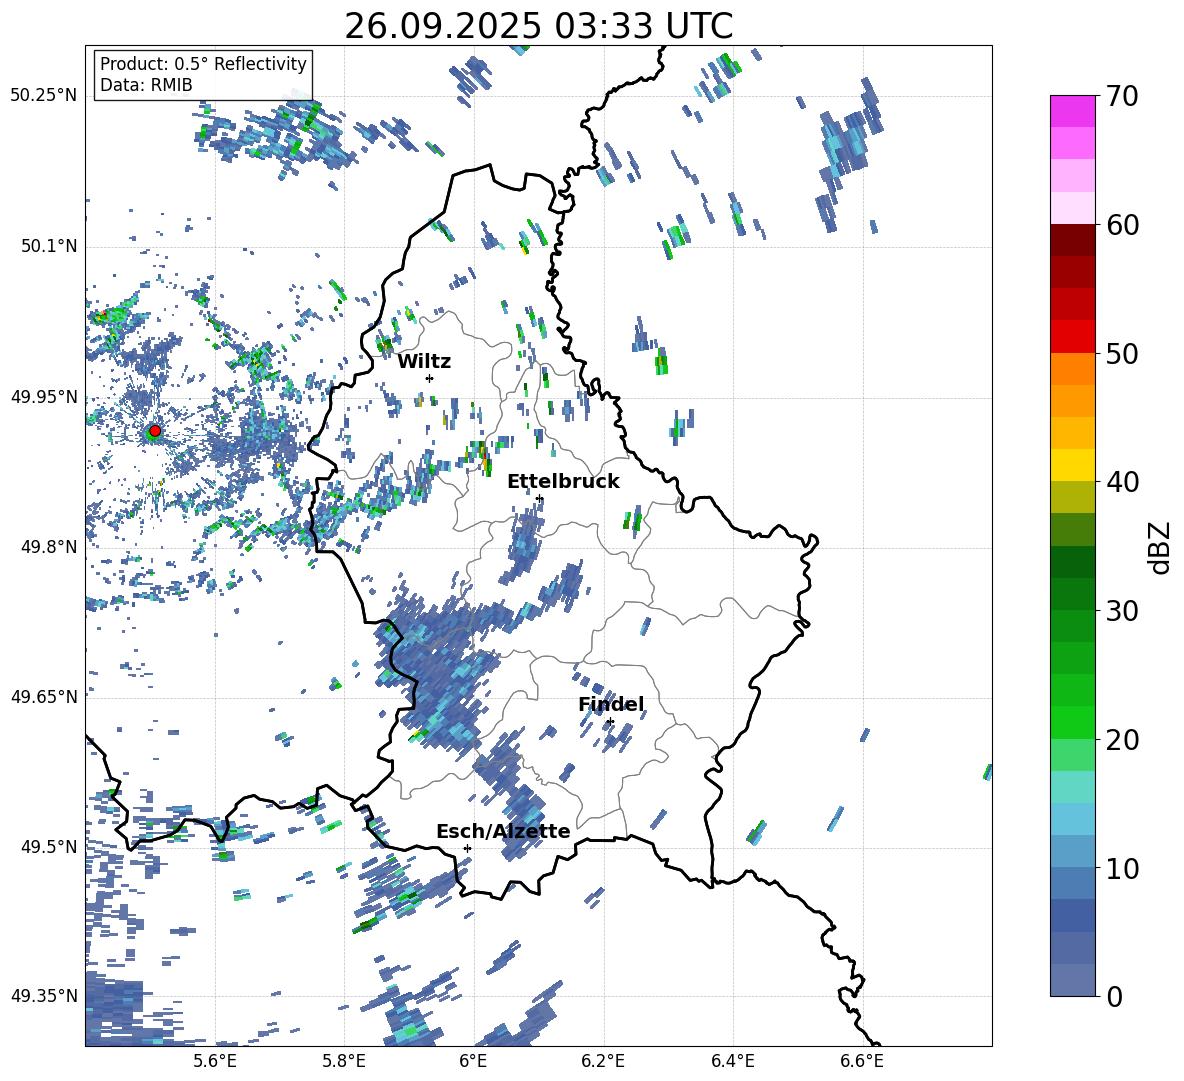Click the 49.65°N latitude label
The height and width of the screenshot is (1081, 1184).
[44, 697]
